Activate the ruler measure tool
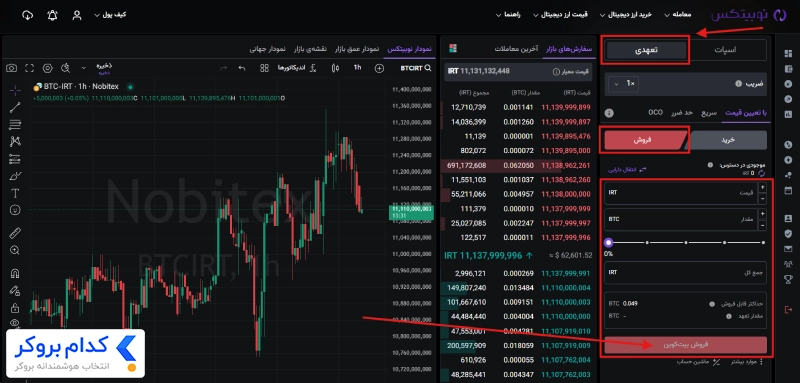The height and width of the screenshot is (383, 800). pos(15,233)
